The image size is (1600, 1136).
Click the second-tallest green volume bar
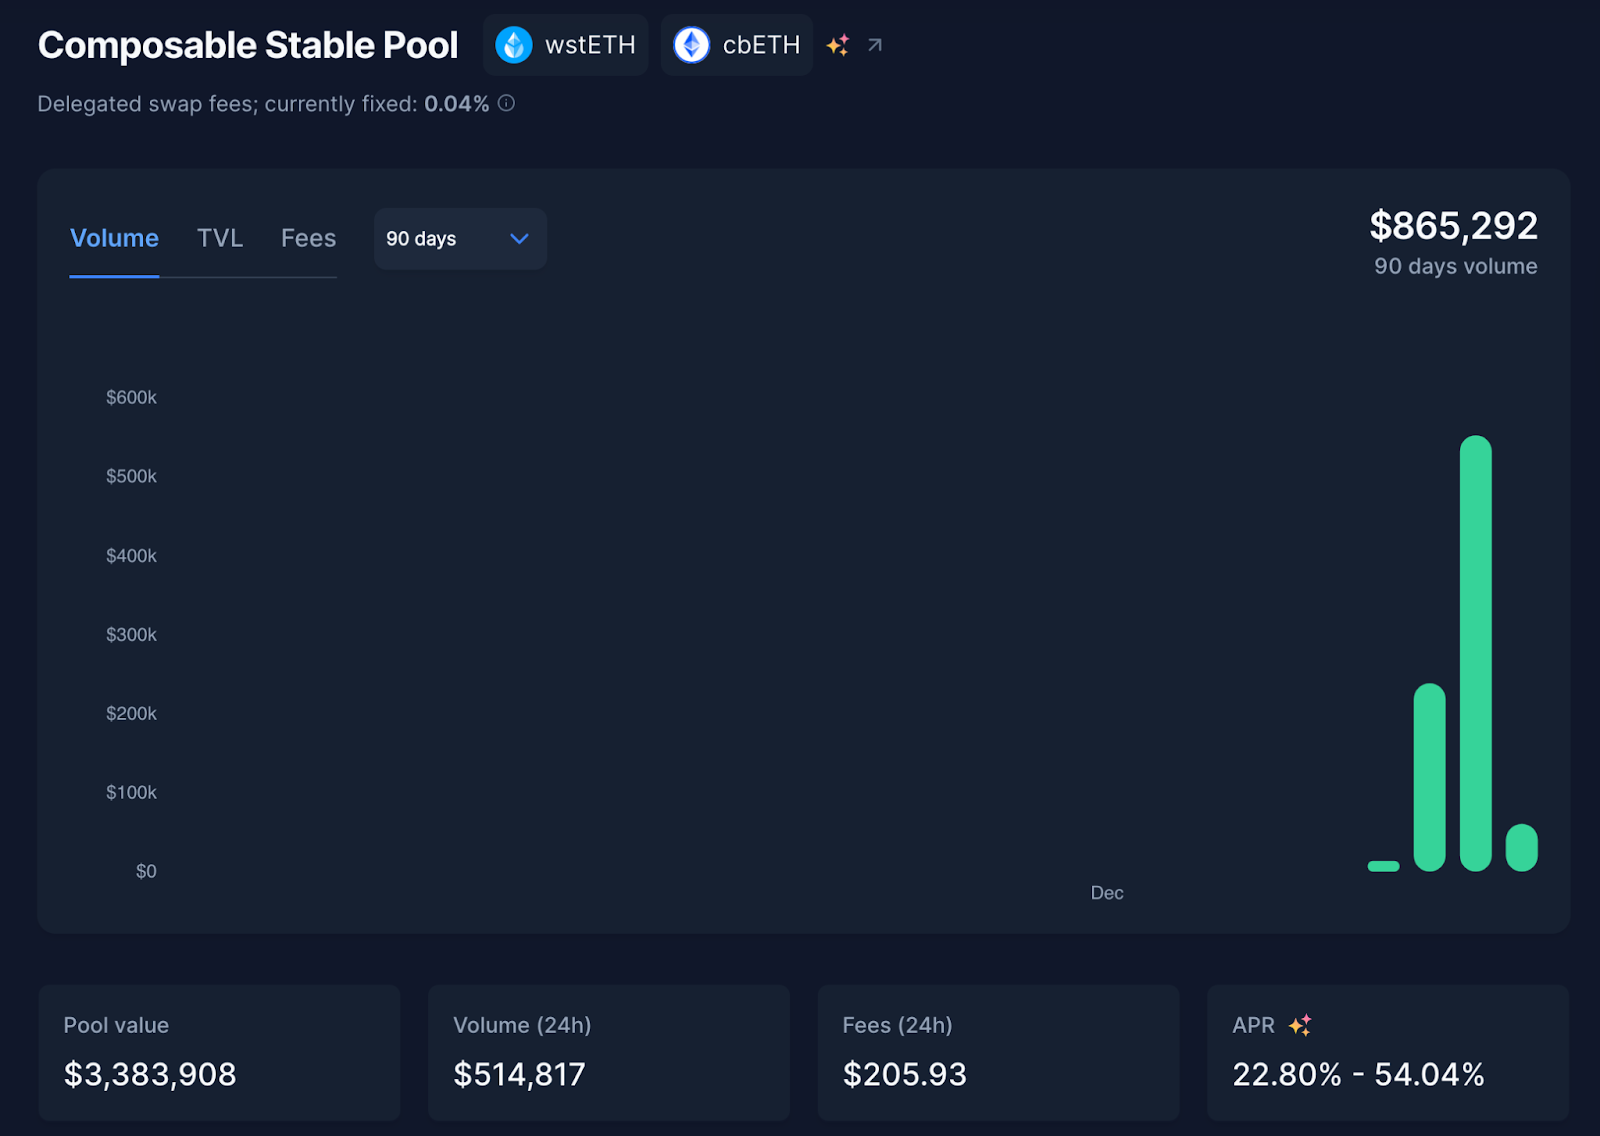(x=1430, y=777)
